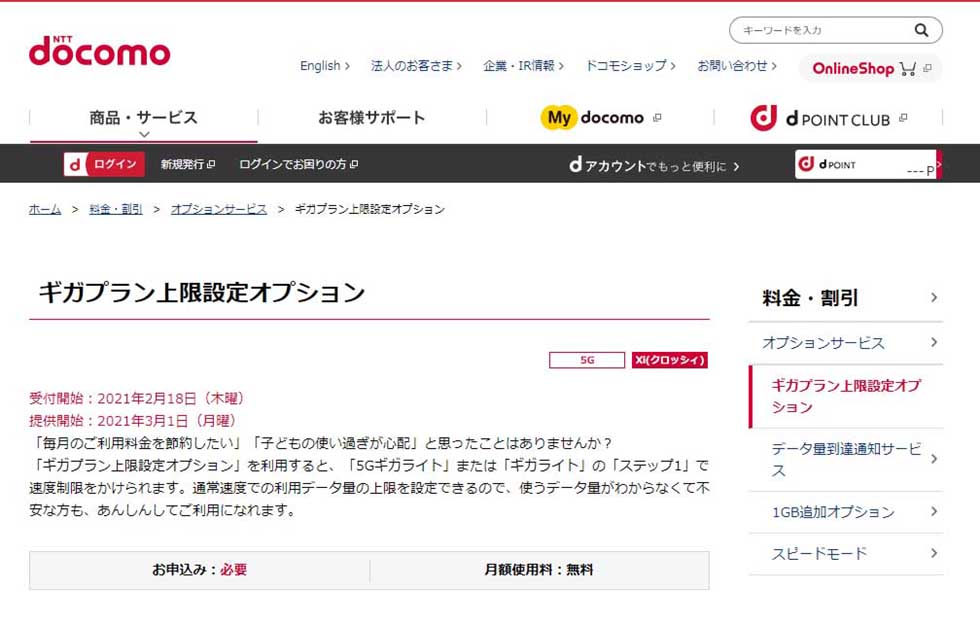Click the d ログイン button
Viewport: 980px width, 624px height.
(104, 164)
